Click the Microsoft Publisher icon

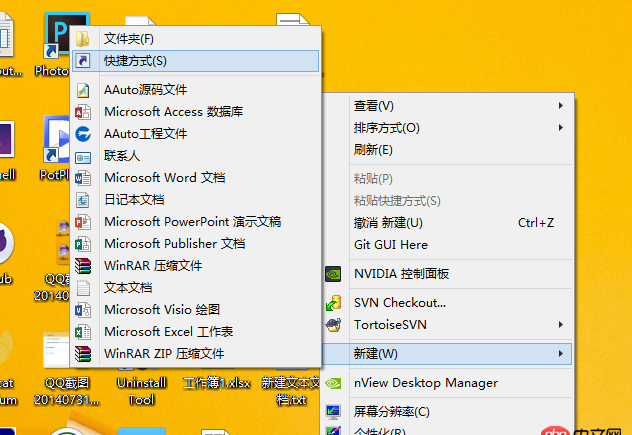pyautogui.click(x=83, y=244)
